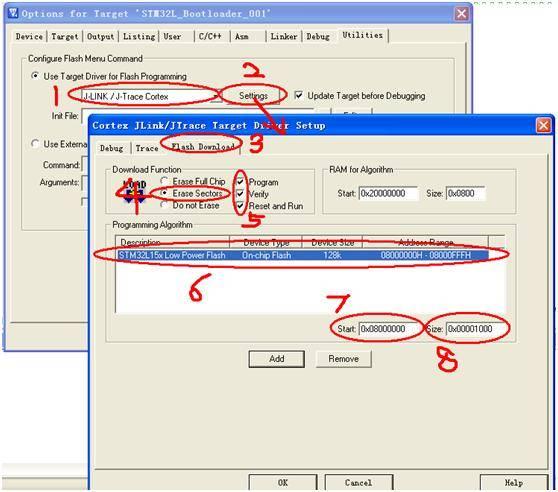
Task: Switch to the Linker tab
Action: pyautogui.click(x=284, y=36)
